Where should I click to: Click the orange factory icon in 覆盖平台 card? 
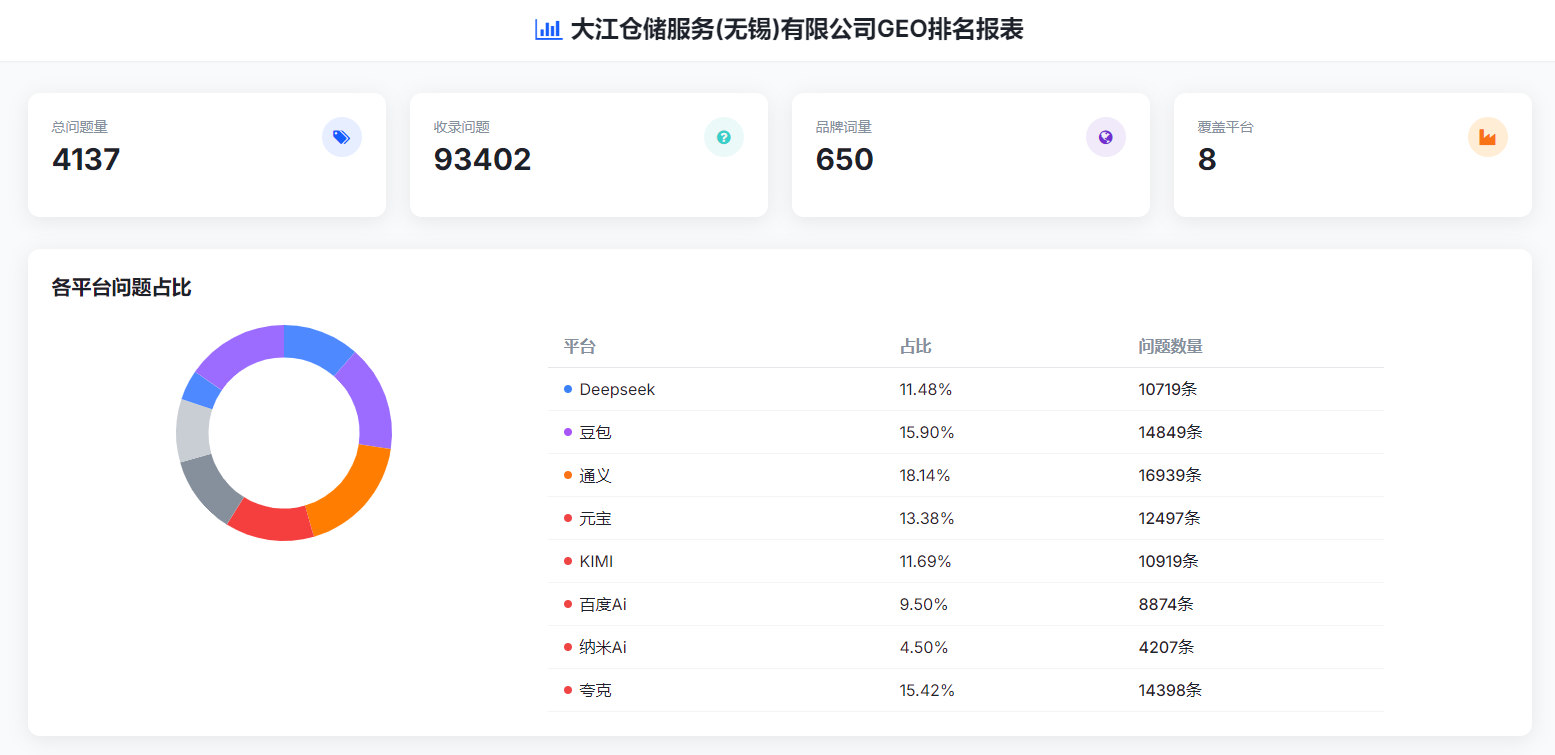pyautogui.click(x=1487, y=137)
